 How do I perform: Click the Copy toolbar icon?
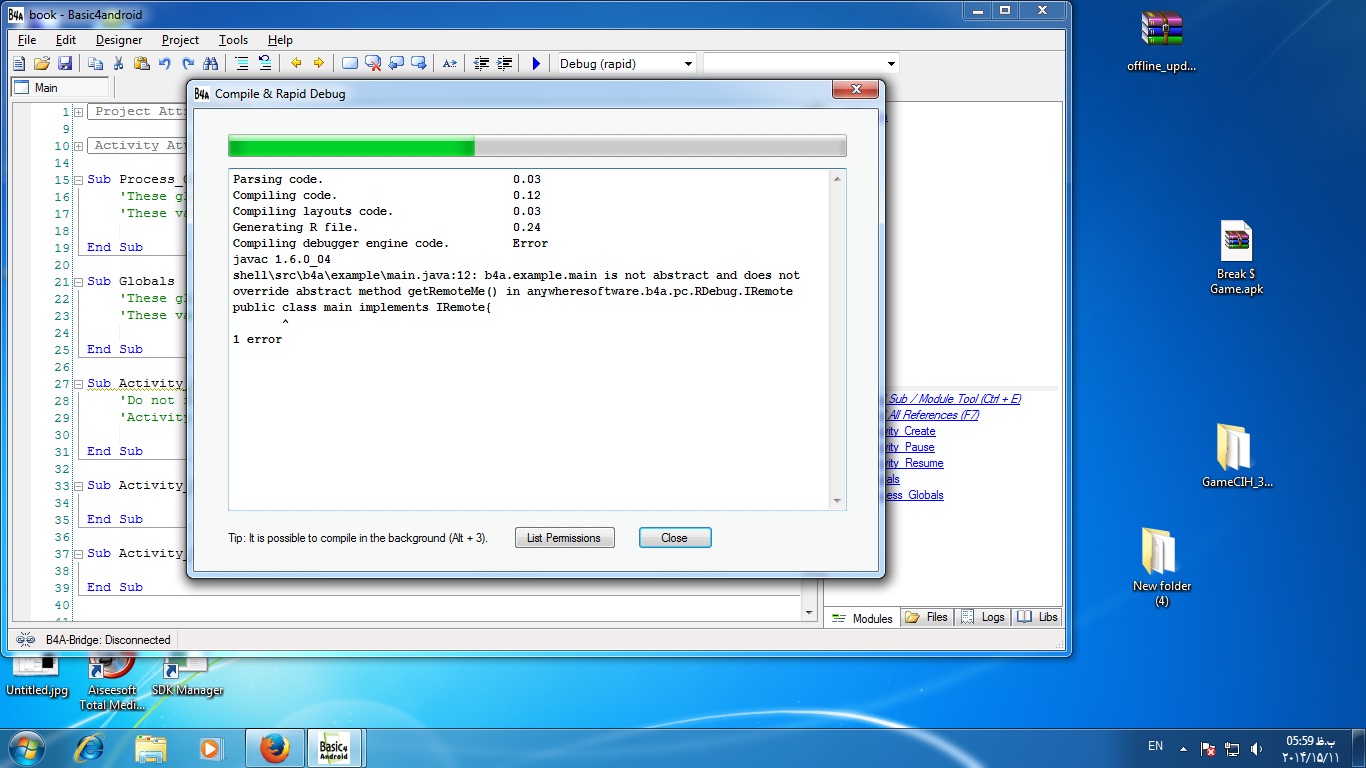(95, 63)
